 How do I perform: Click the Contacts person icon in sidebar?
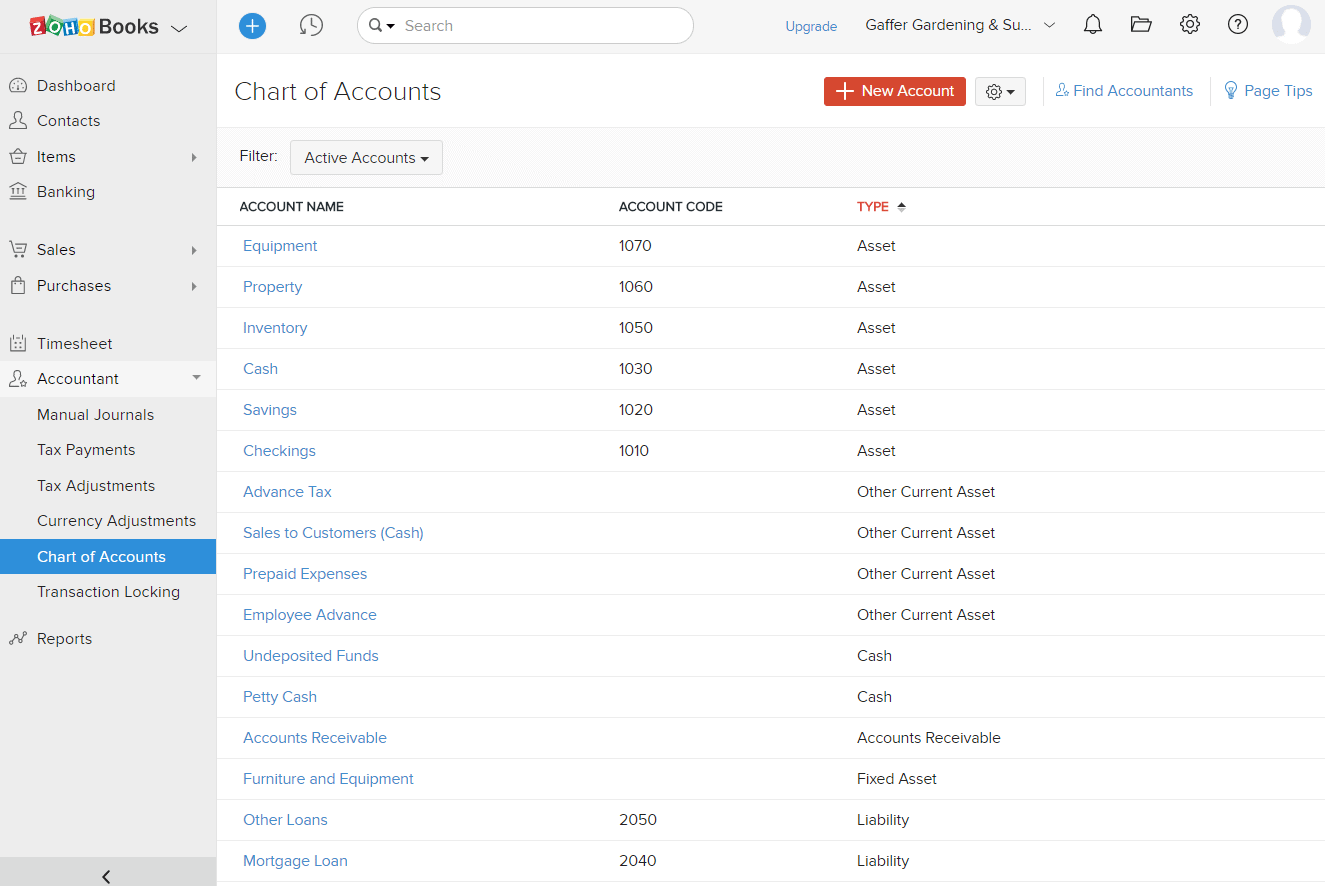pos(18,121)
